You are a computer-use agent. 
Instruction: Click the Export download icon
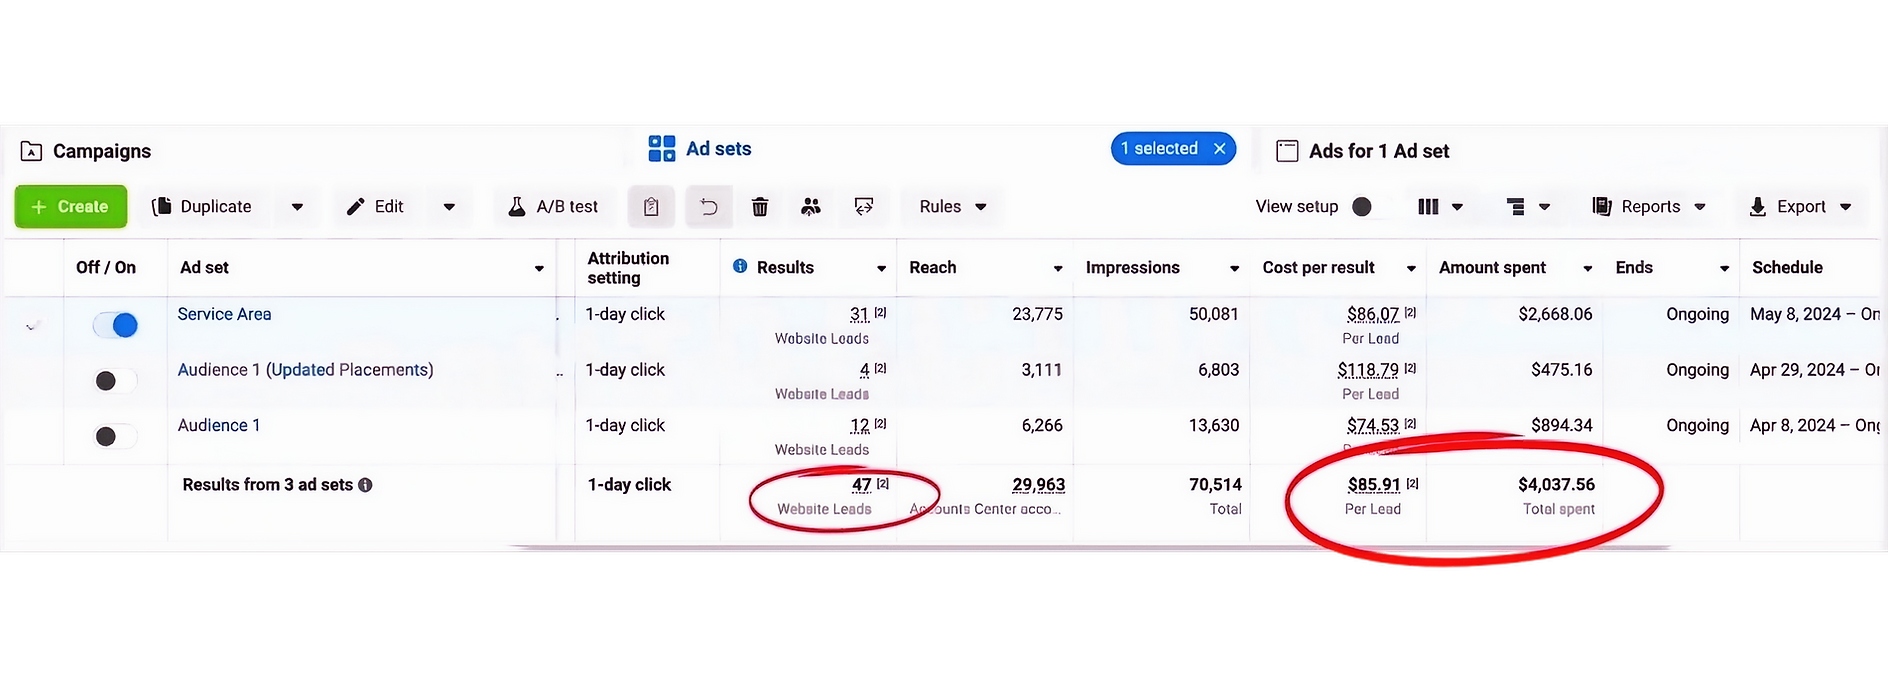1758,207
